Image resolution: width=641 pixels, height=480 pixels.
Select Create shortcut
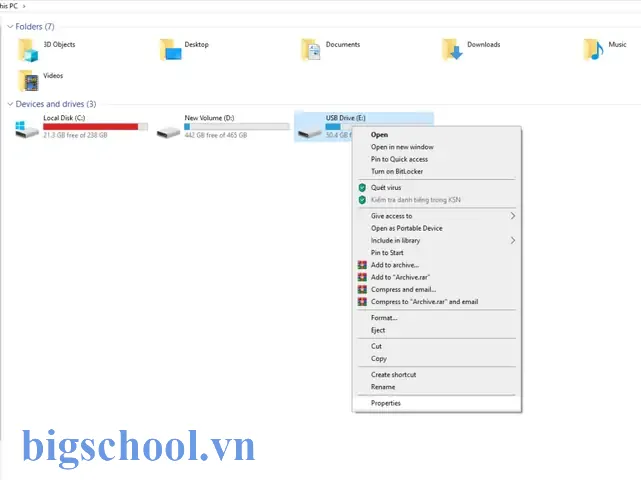coord(437,375)
